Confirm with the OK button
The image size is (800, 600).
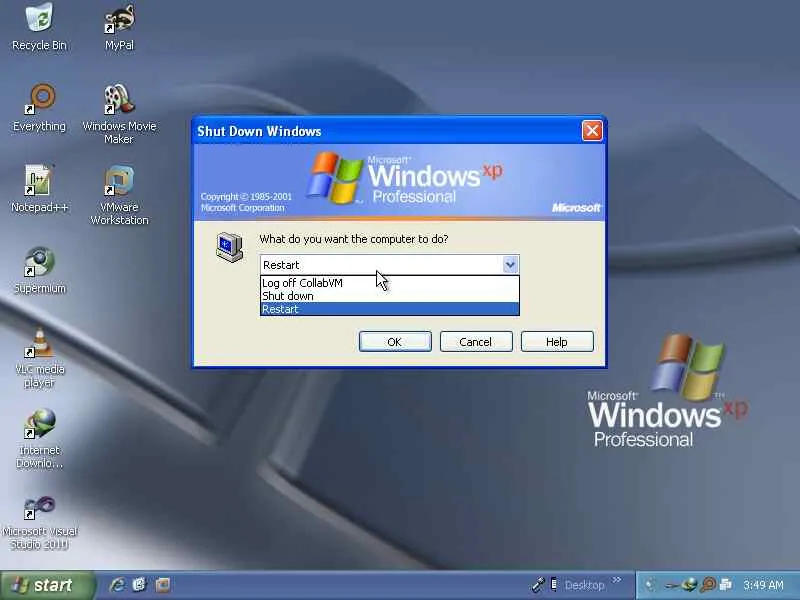(x=395, y=341)
